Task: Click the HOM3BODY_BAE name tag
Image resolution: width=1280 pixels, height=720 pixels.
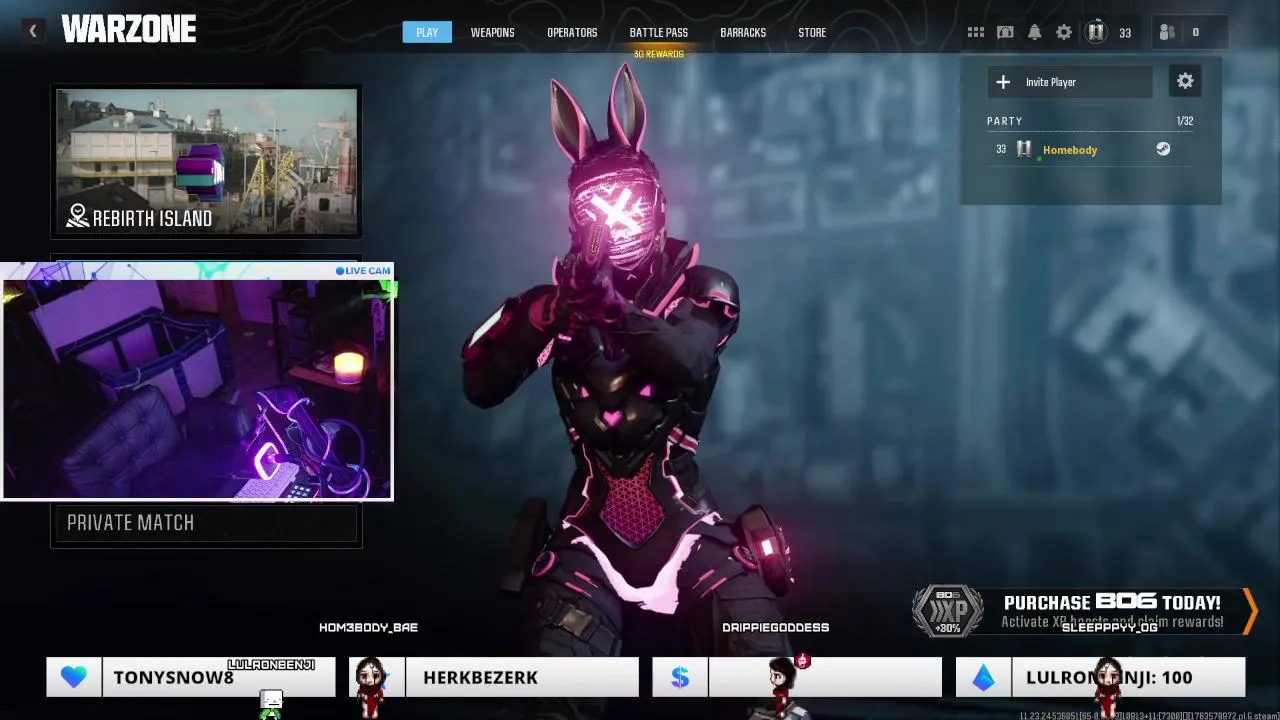Action: pyautogui.click(x=368, y=627)
